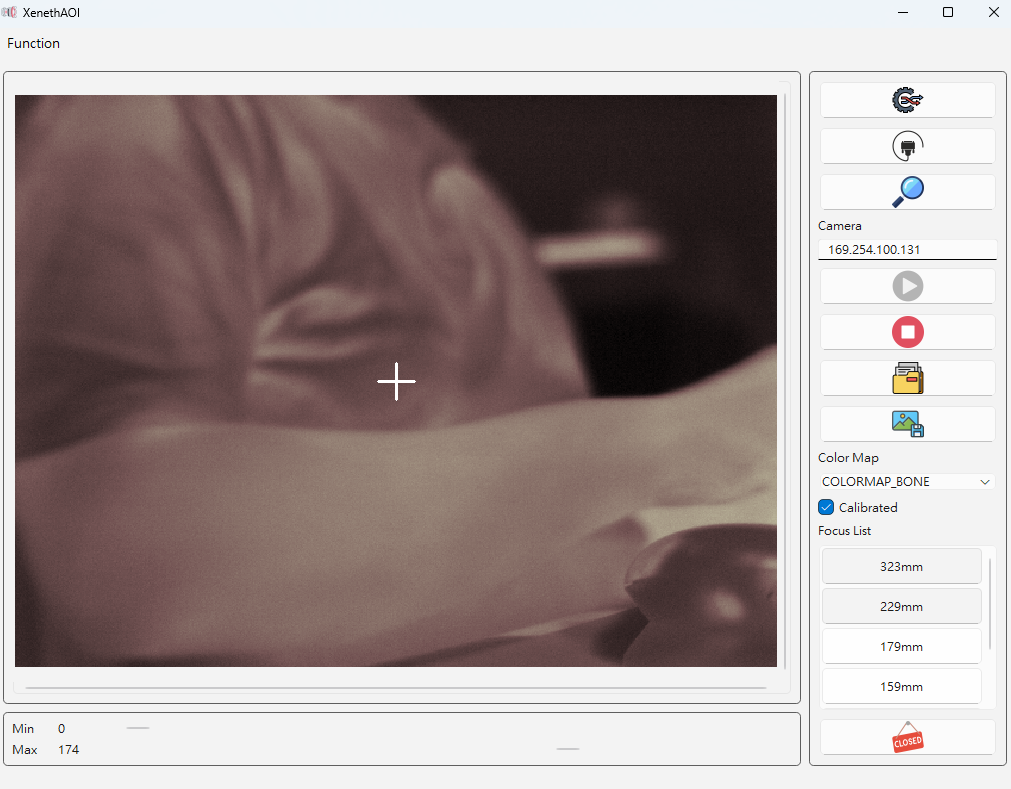Click the Max value slider handle
The height and width of the screenshot is (789, 1011).
point(567,749)
